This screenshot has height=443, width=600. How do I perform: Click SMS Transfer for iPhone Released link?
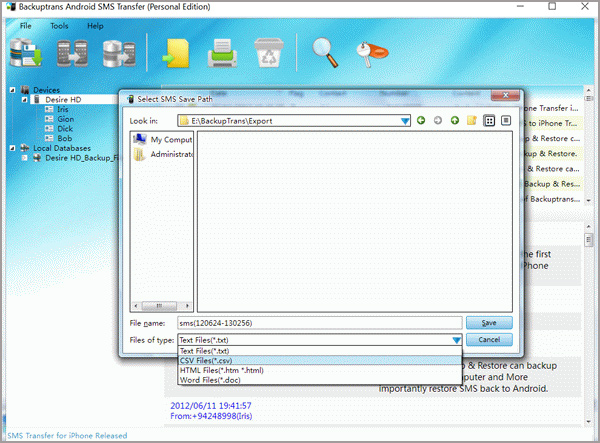pos(67,436)
